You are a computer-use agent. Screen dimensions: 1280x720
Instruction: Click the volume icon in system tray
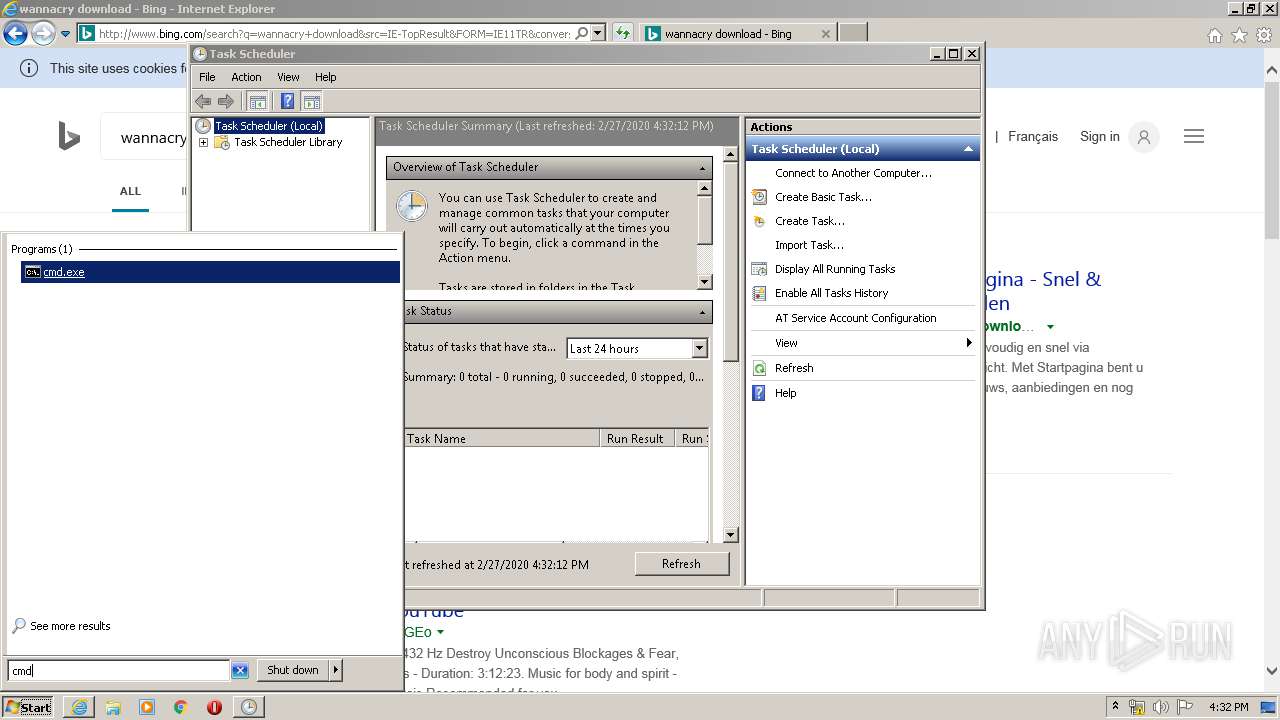pyautogui.click(x=1160, y=707)
